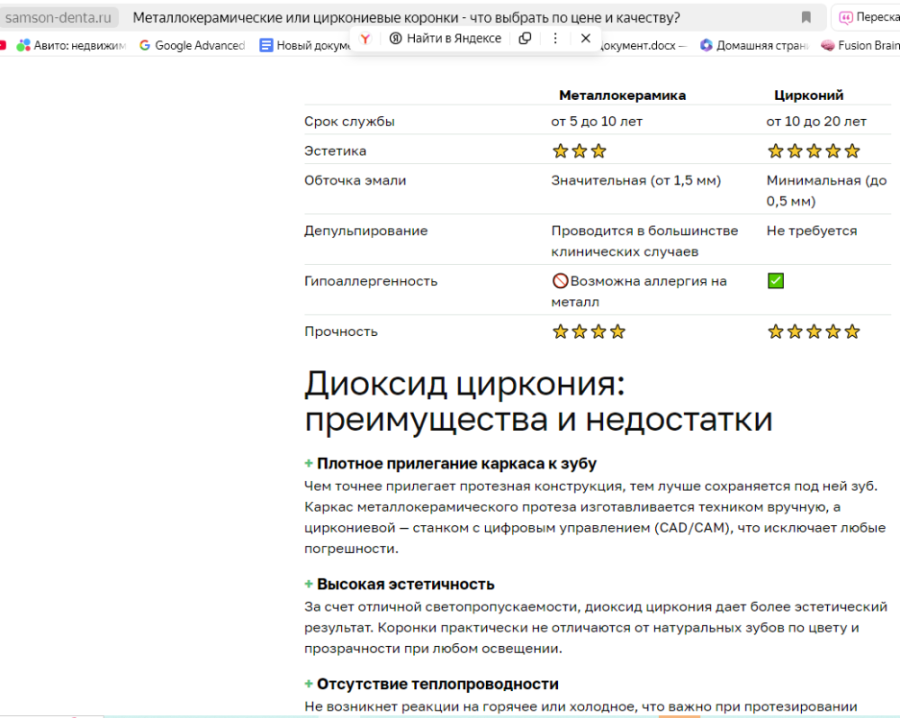Click the fifth star of zirconium's Прочность rating
The height and width of the screenshot is (718, 900).
850,331
